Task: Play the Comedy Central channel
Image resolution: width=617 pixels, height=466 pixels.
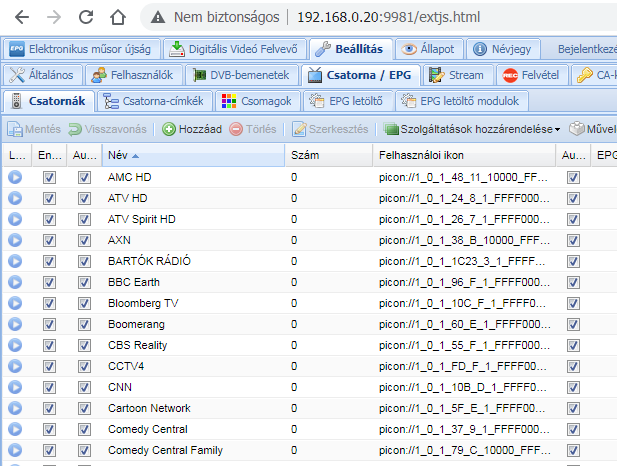Action: (15, 429)
